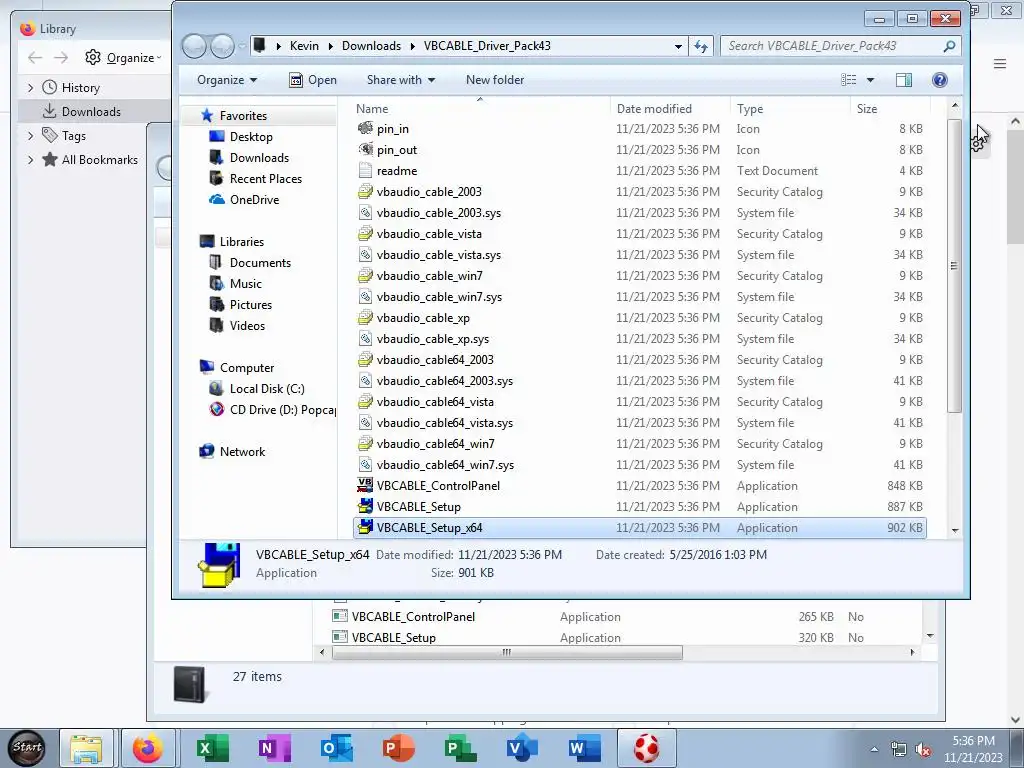Open the address bar history dropdown
1024x768 pixels.
point(678,46)
